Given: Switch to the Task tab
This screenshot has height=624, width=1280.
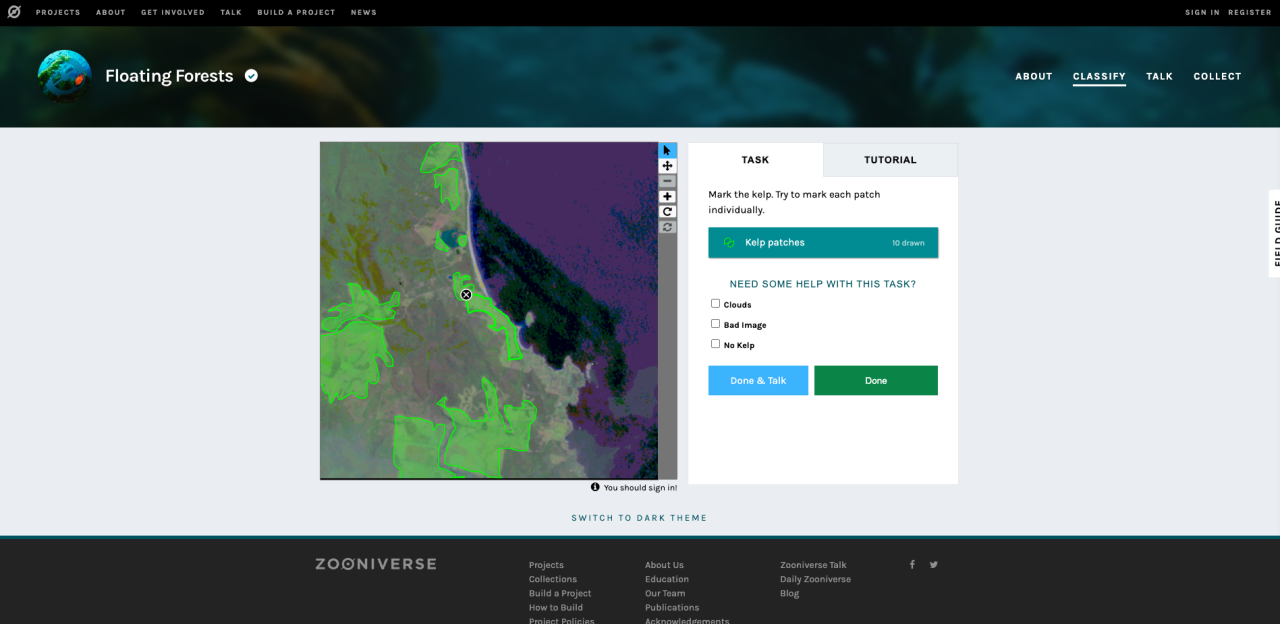Looking at the screenshot, I should point(755,160).
